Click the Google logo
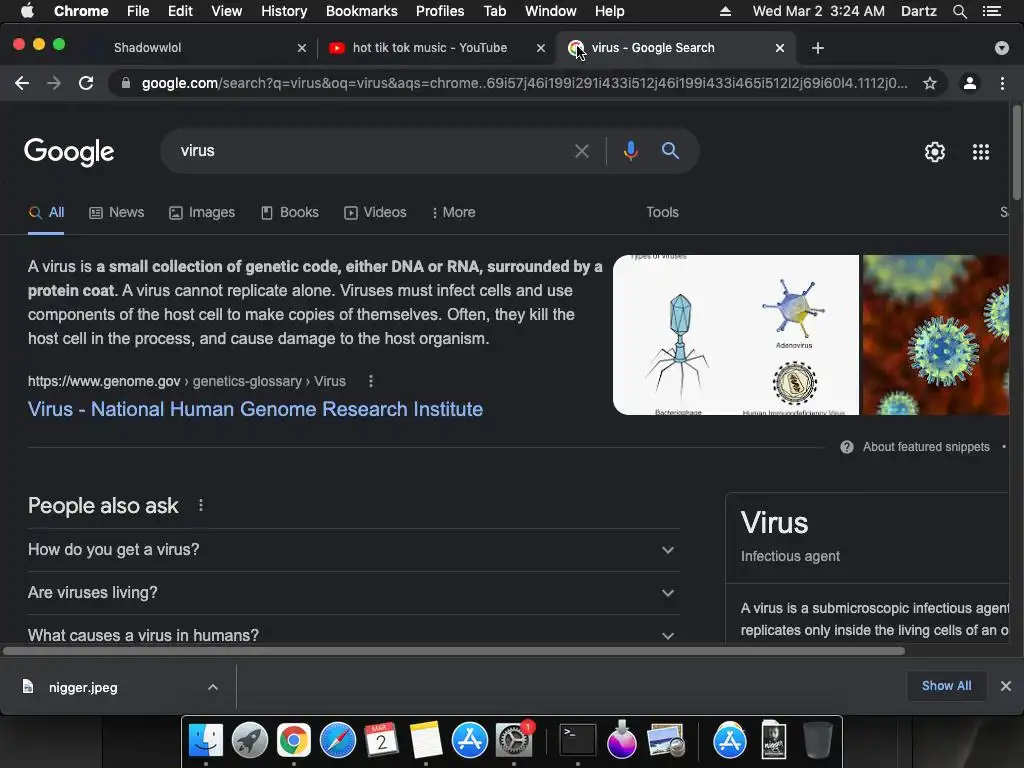The image size is (1024, 768). 69,152
